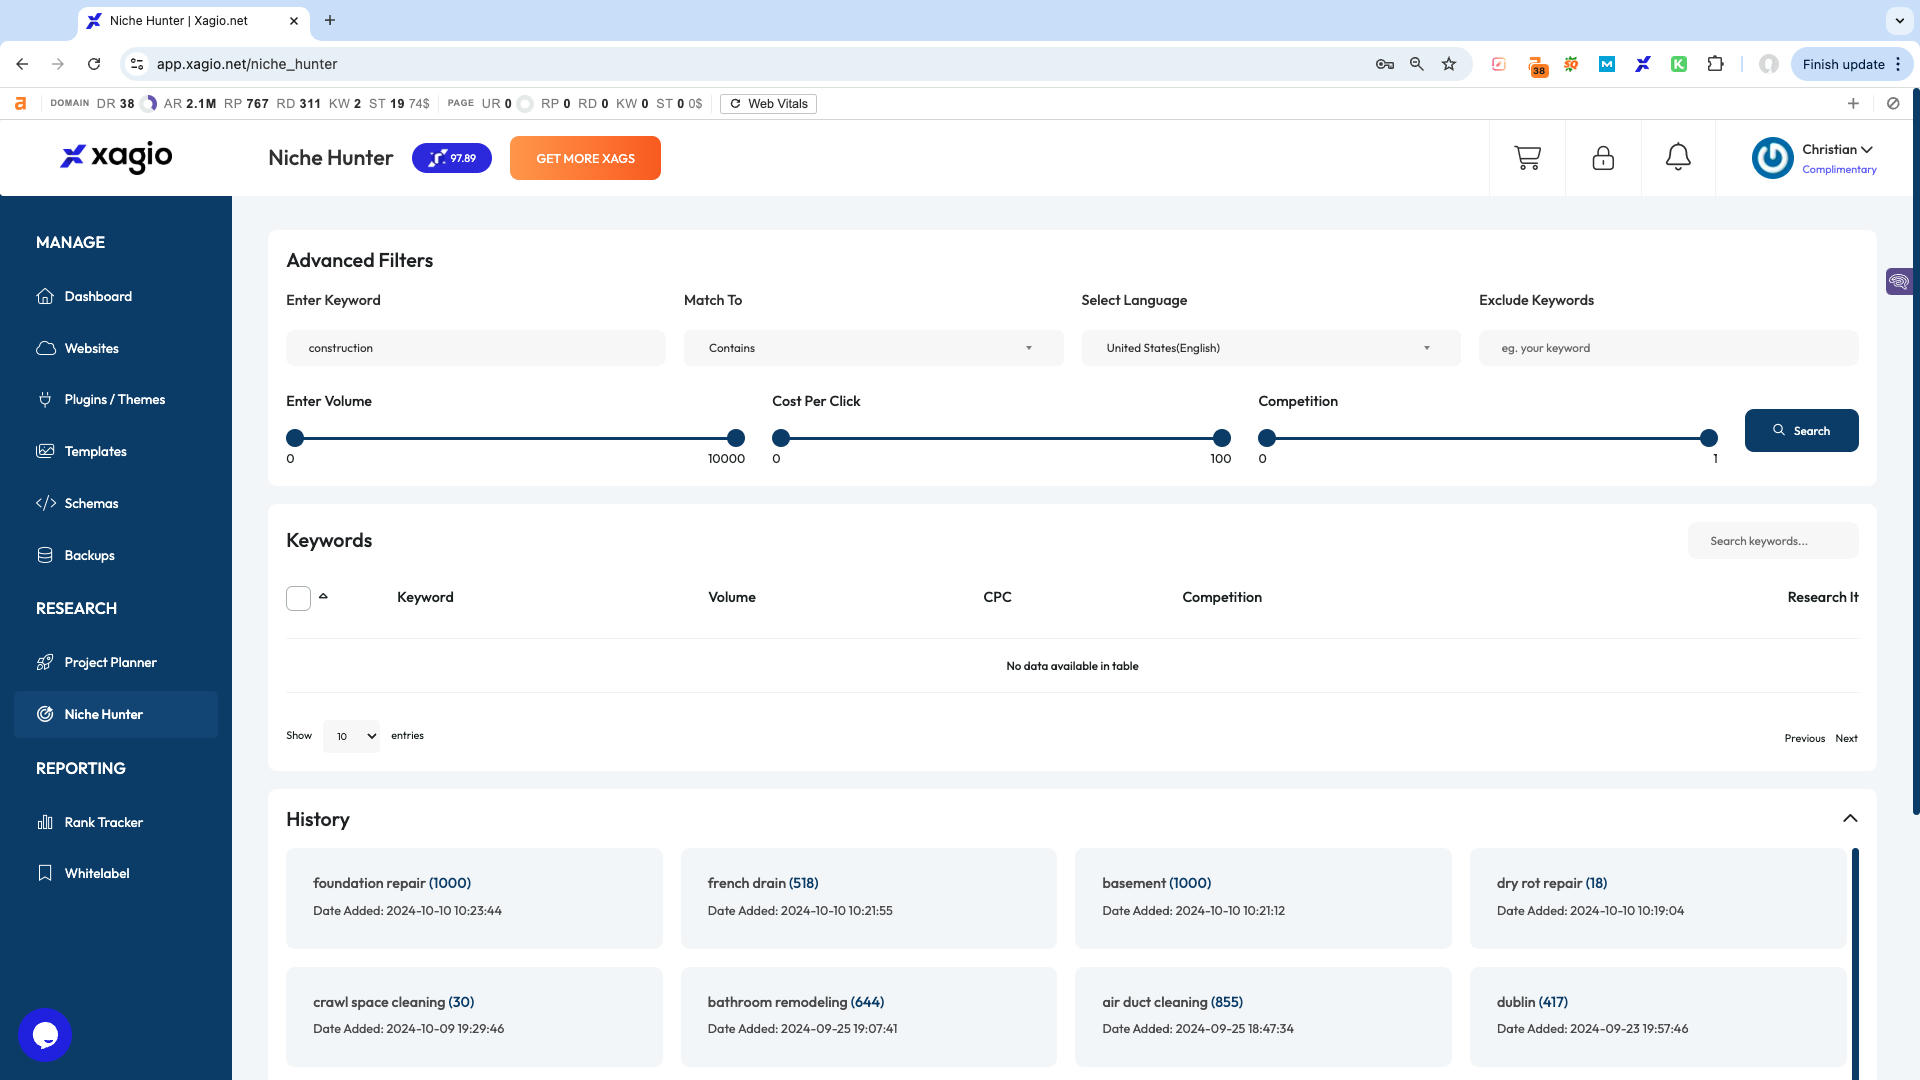Open Chrome tab search dropdown
This screenshot has width=1920, height=1080.
(1899, 20)
